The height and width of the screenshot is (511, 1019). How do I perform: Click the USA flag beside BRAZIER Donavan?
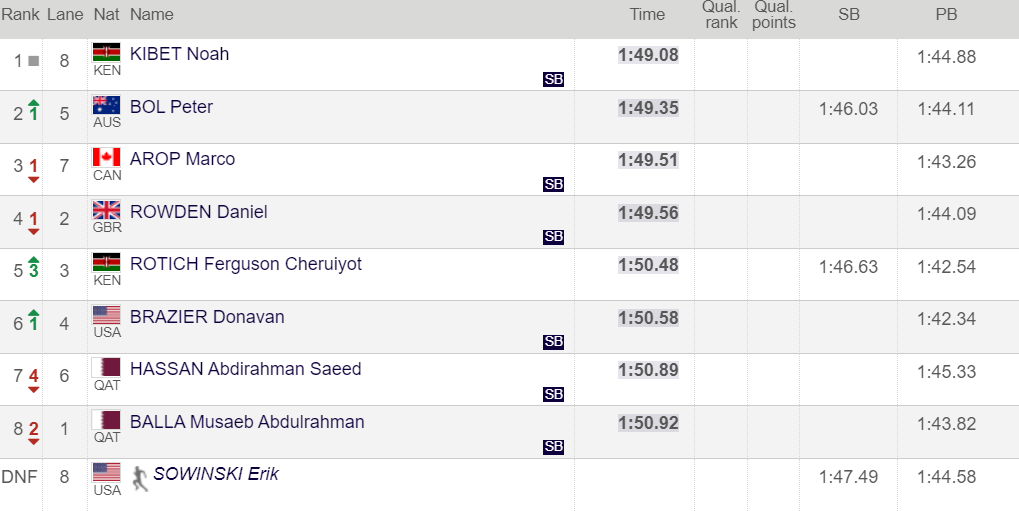[x=107, y=315]
